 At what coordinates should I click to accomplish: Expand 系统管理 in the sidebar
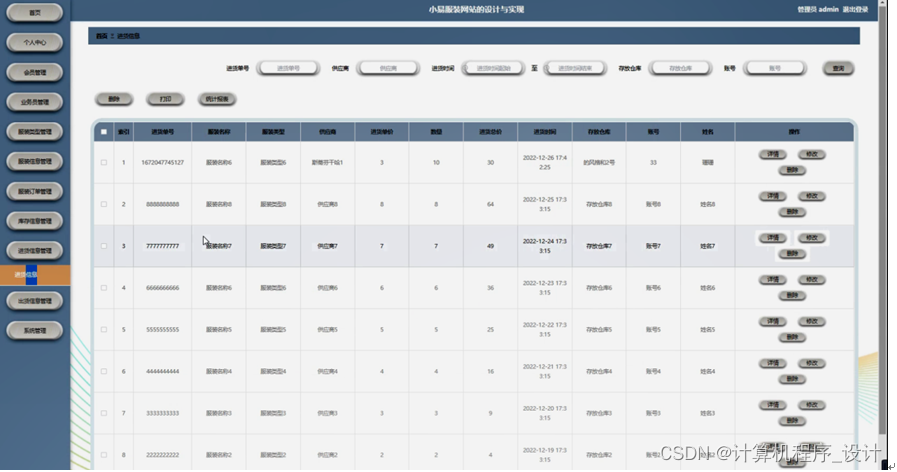click(x=35, y=331)
